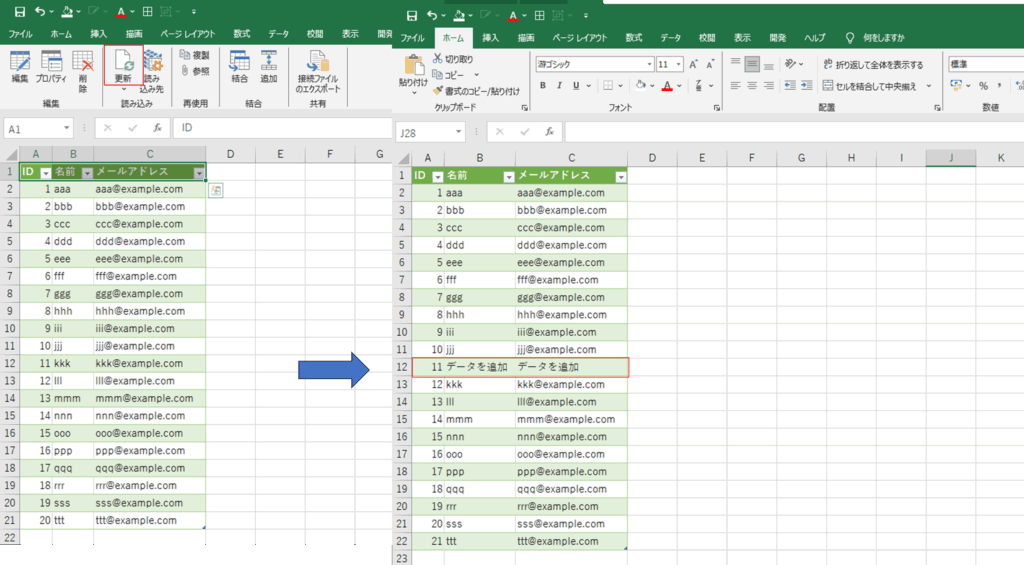1024x565 pixels.
Task: Open clipboard group dialog launcher
Action: 524,108
